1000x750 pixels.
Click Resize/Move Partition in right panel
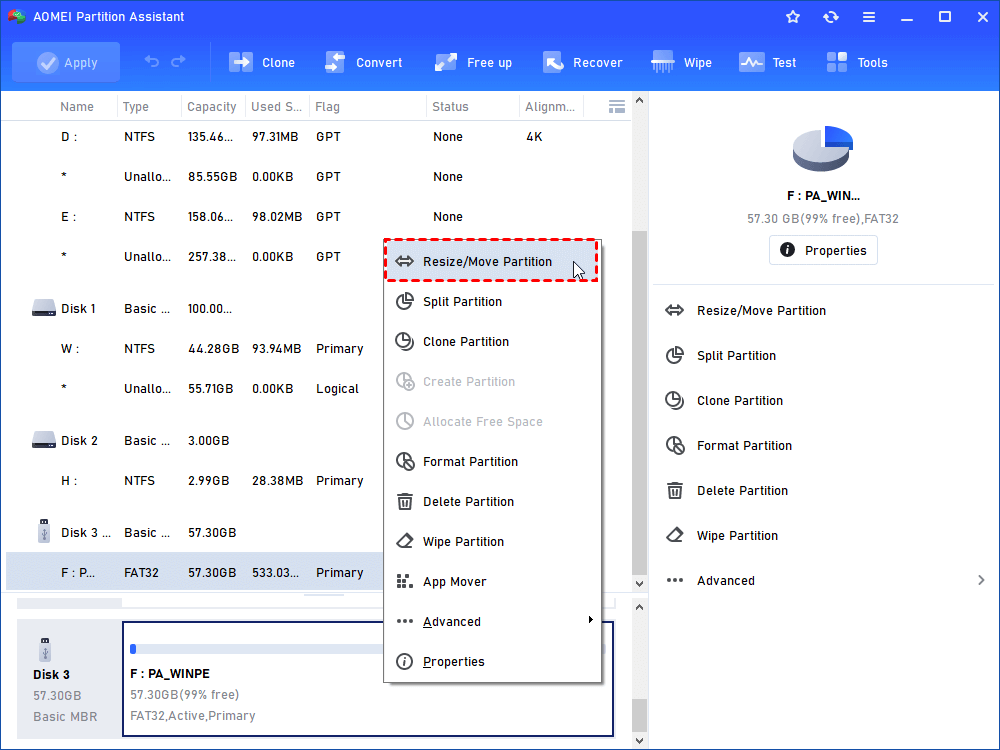tap(746, 311)
